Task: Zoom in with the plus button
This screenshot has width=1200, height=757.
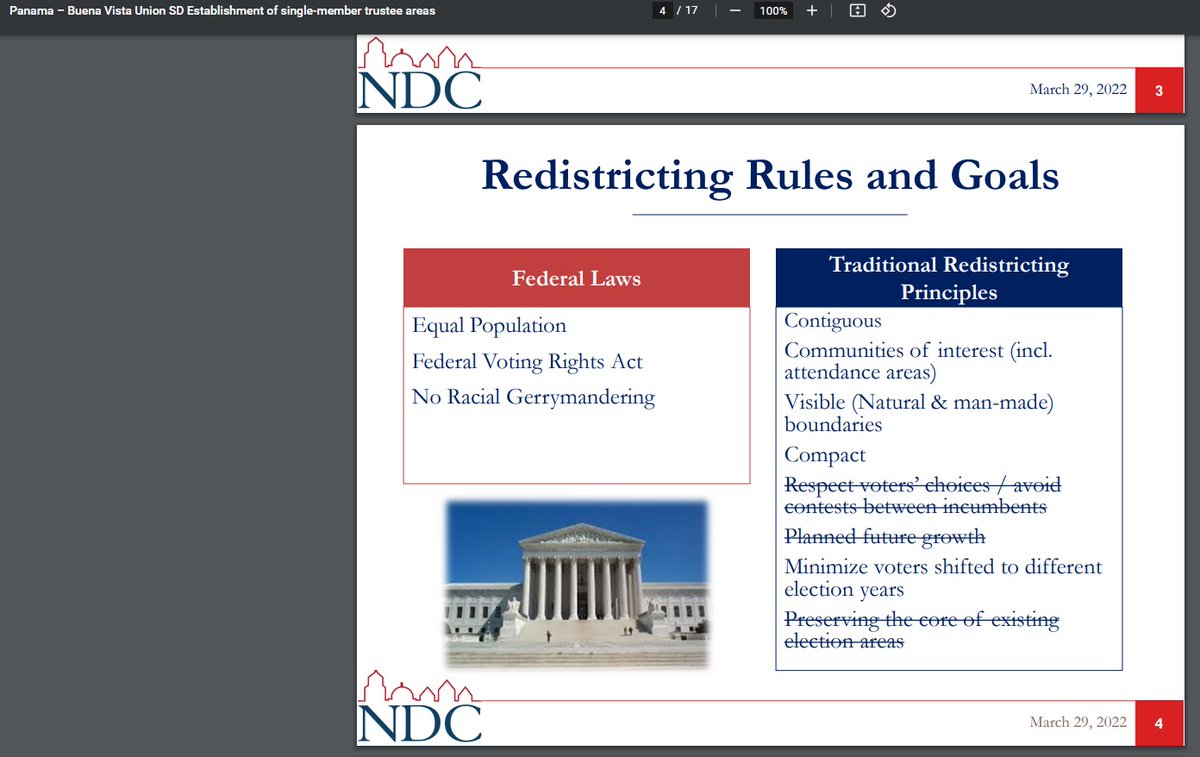Action: [x=811, y=11]
